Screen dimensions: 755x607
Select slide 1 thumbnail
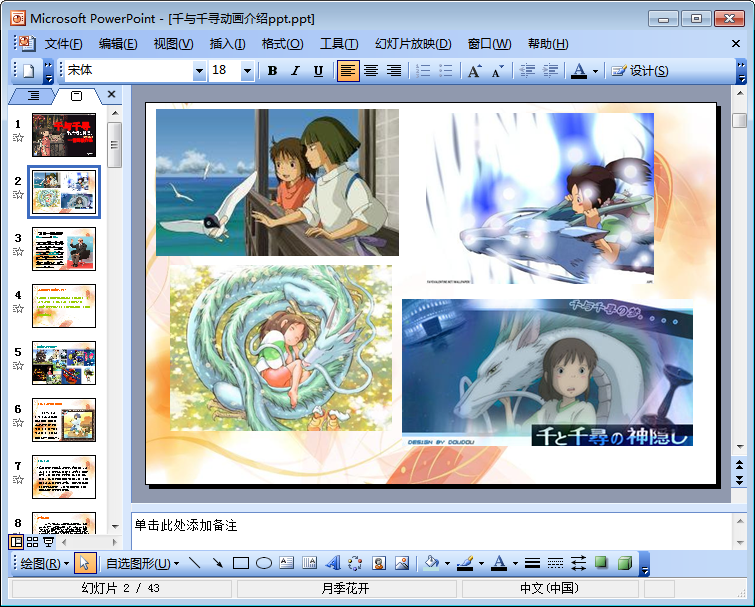[64, 135]
